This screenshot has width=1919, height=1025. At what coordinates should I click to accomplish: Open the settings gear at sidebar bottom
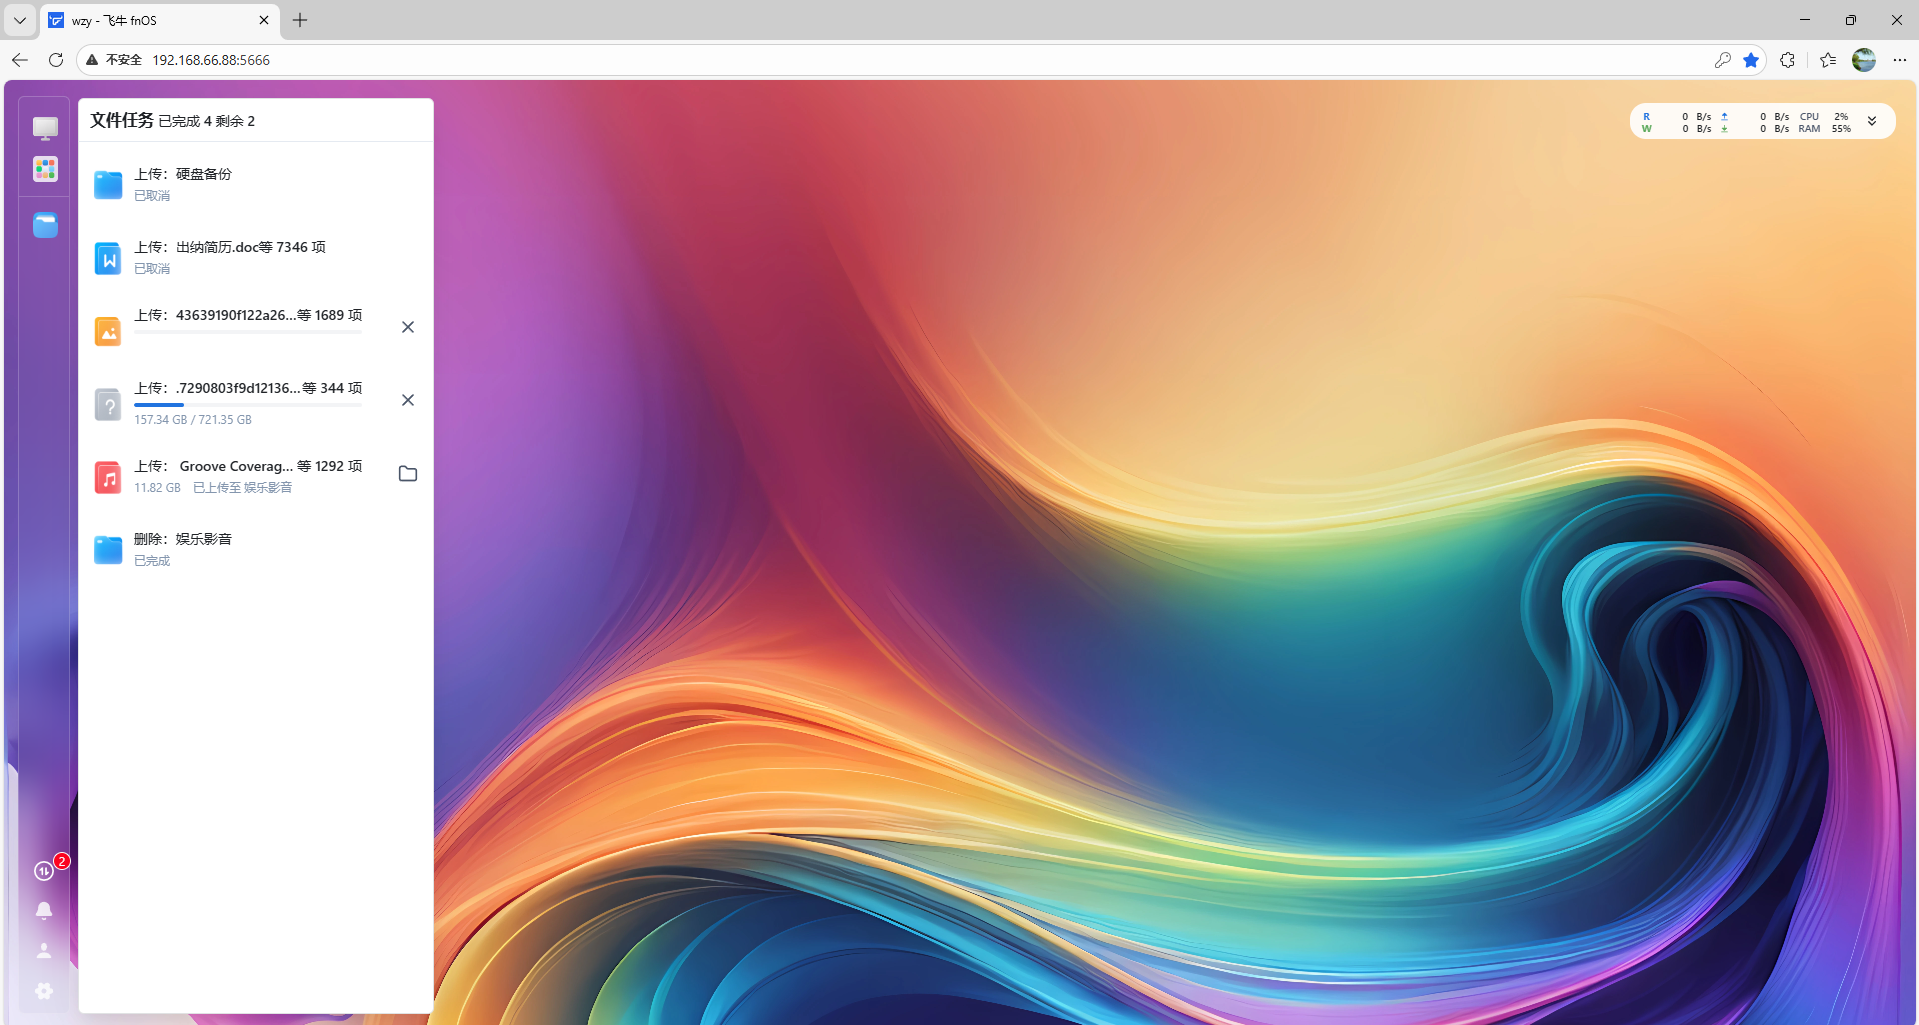pos(44,991)
